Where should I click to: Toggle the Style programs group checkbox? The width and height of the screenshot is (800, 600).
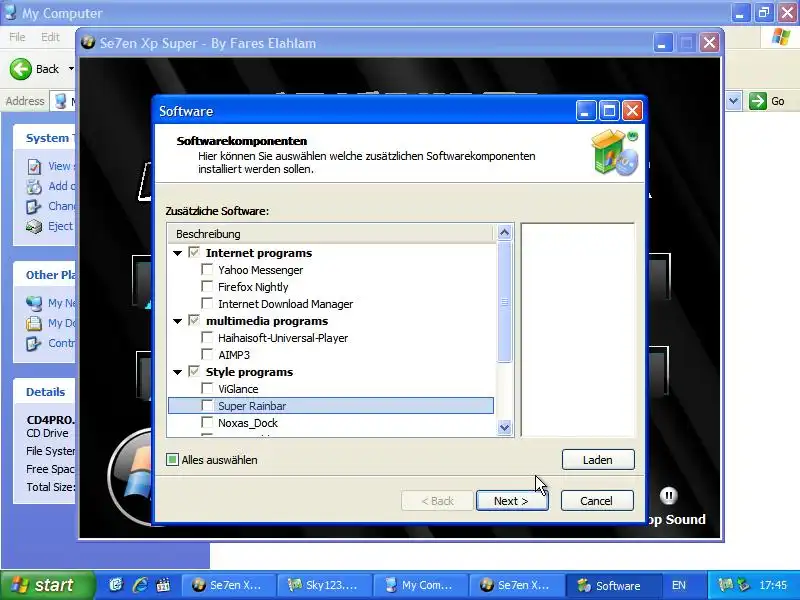(x=194, y=371)
